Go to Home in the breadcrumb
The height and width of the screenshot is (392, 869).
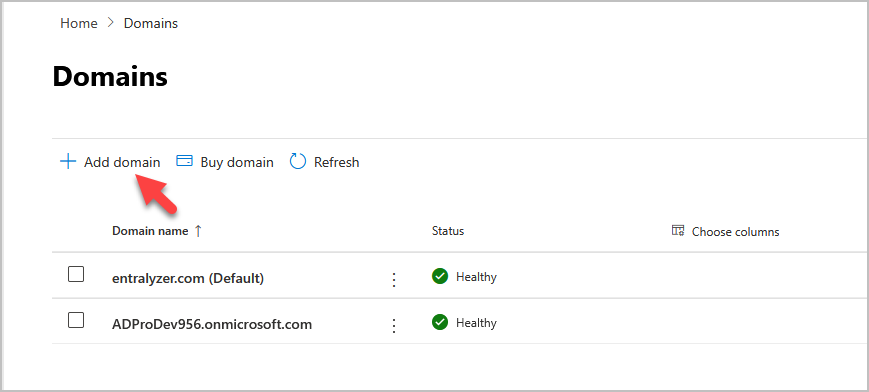pos(79,23)
